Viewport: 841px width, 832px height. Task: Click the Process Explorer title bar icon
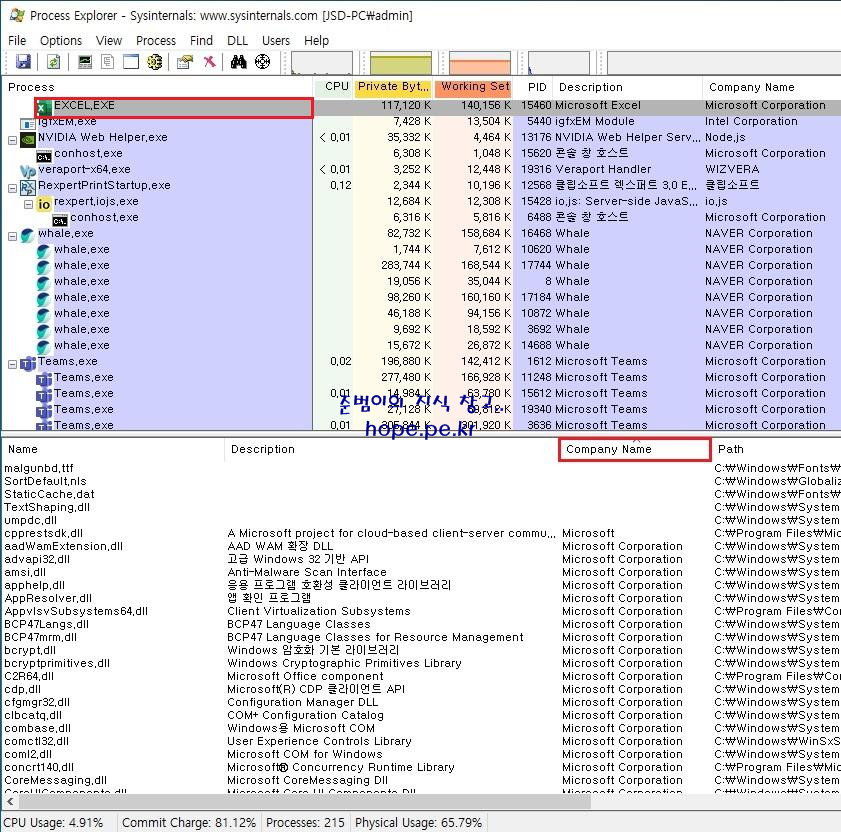click(x=17, y=15)
